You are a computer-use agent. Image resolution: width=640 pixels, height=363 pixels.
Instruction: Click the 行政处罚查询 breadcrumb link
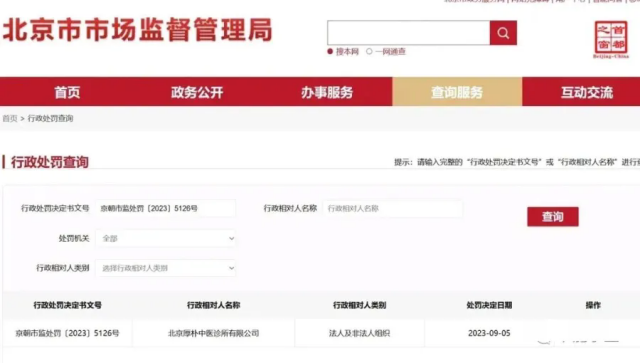tap(50, 118)
